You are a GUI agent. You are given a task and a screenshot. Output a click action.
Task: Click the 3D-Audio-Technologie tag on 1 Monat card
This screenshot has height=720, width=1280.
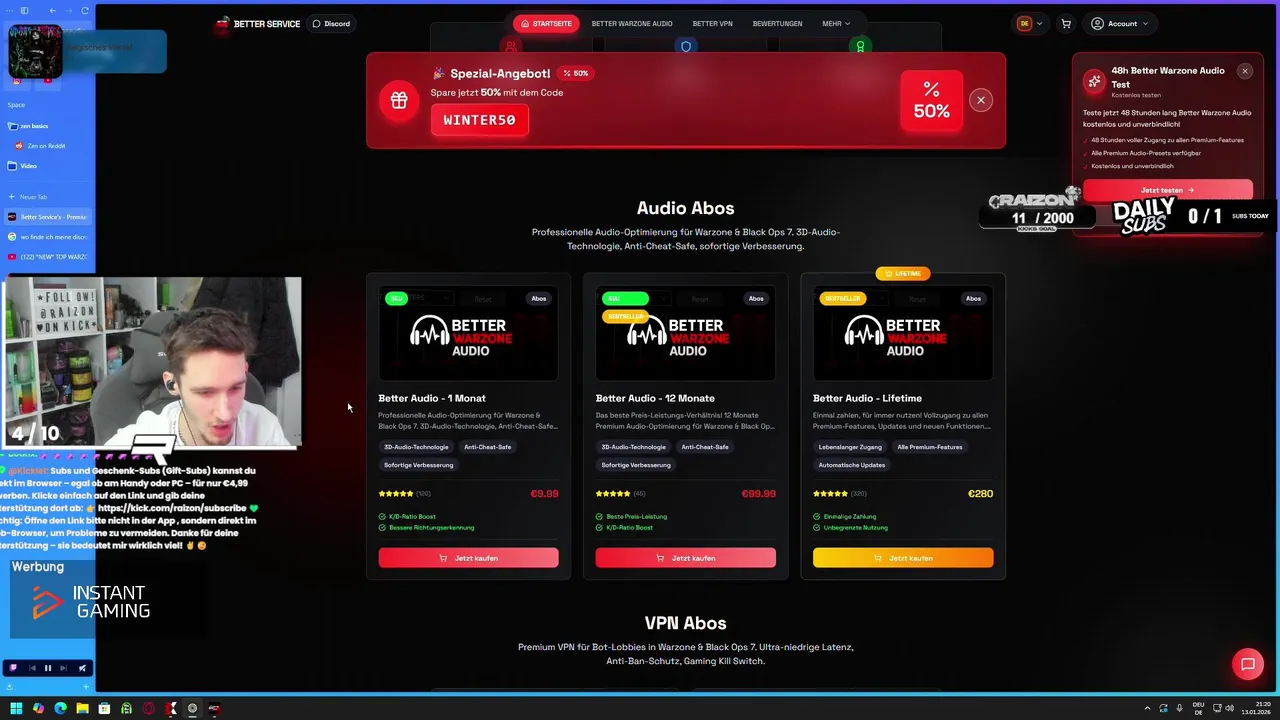coord(416,447)
